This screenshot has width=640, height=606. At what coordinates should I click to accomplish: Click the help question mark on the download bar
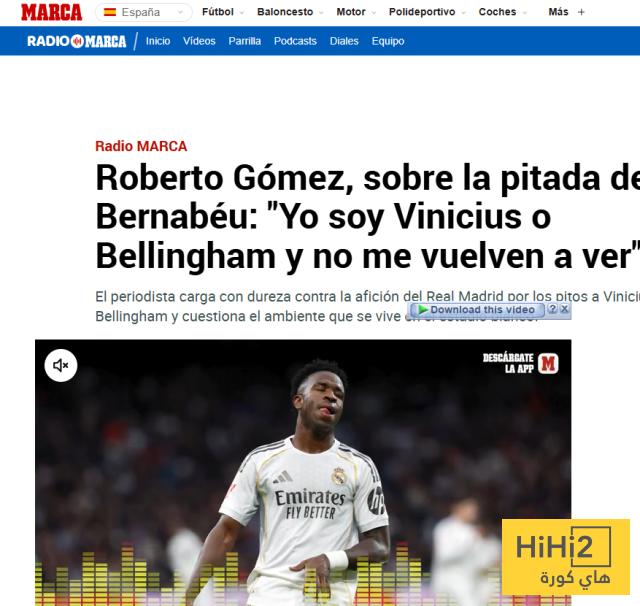552,309
